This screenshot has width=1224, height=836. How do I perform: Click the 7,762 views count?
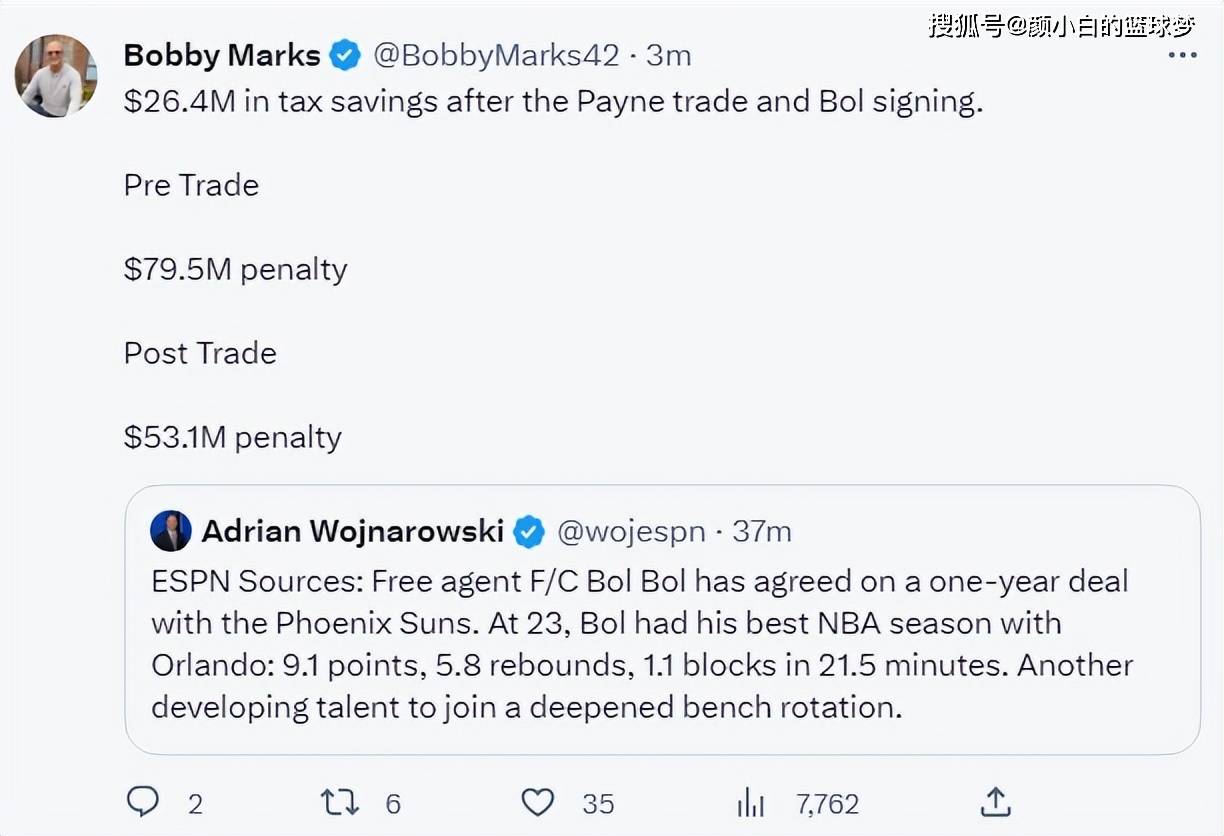827,803
